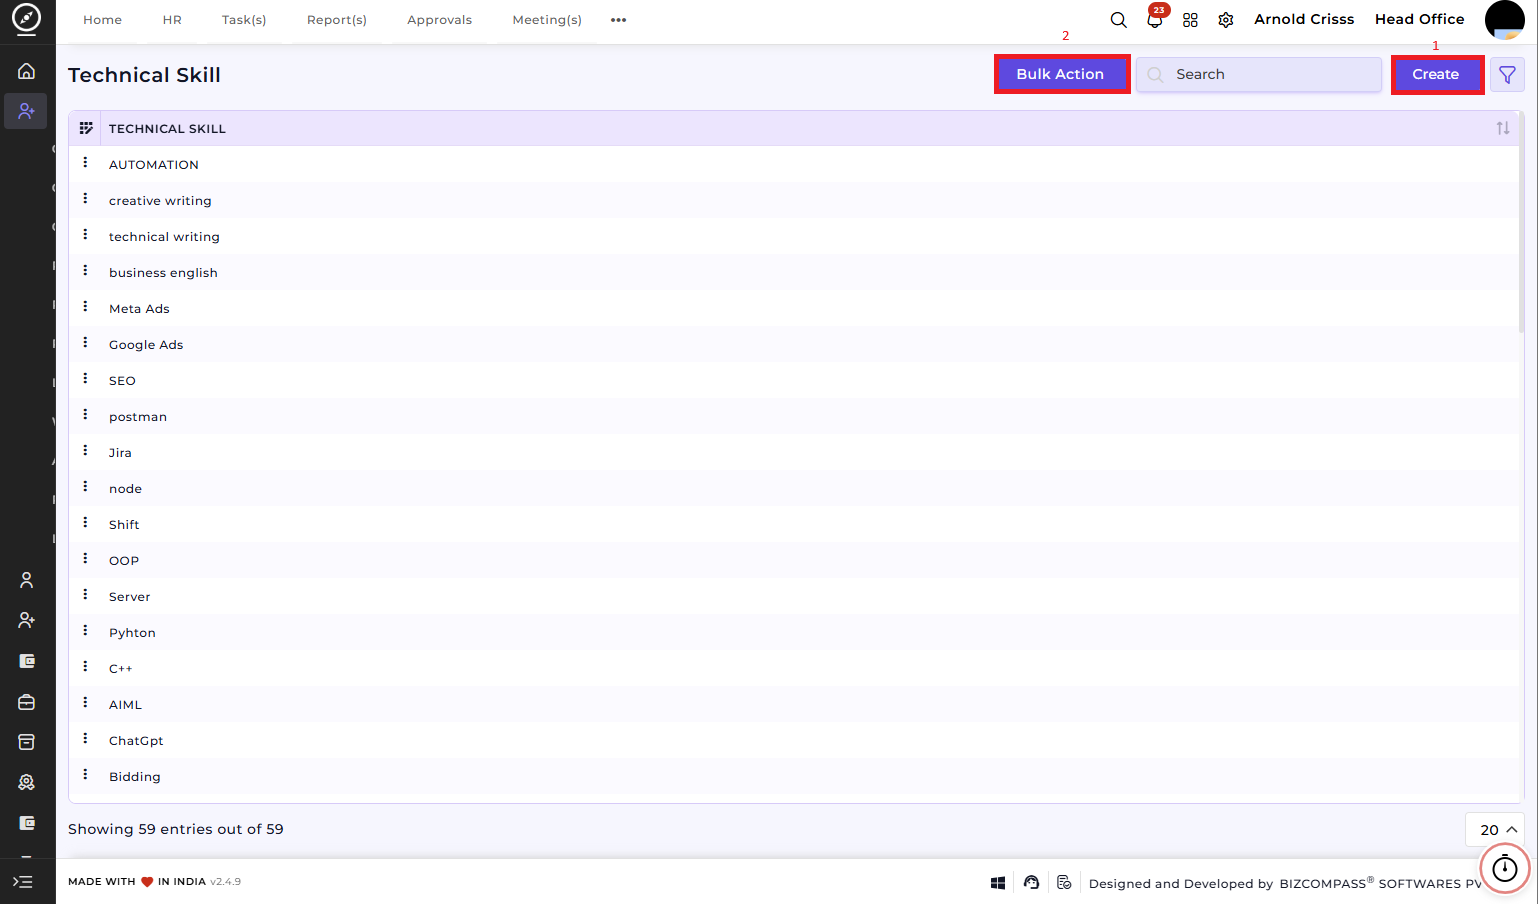Select the Jira skill text
The image size is (1538, 904).
[x=120, y=453]
